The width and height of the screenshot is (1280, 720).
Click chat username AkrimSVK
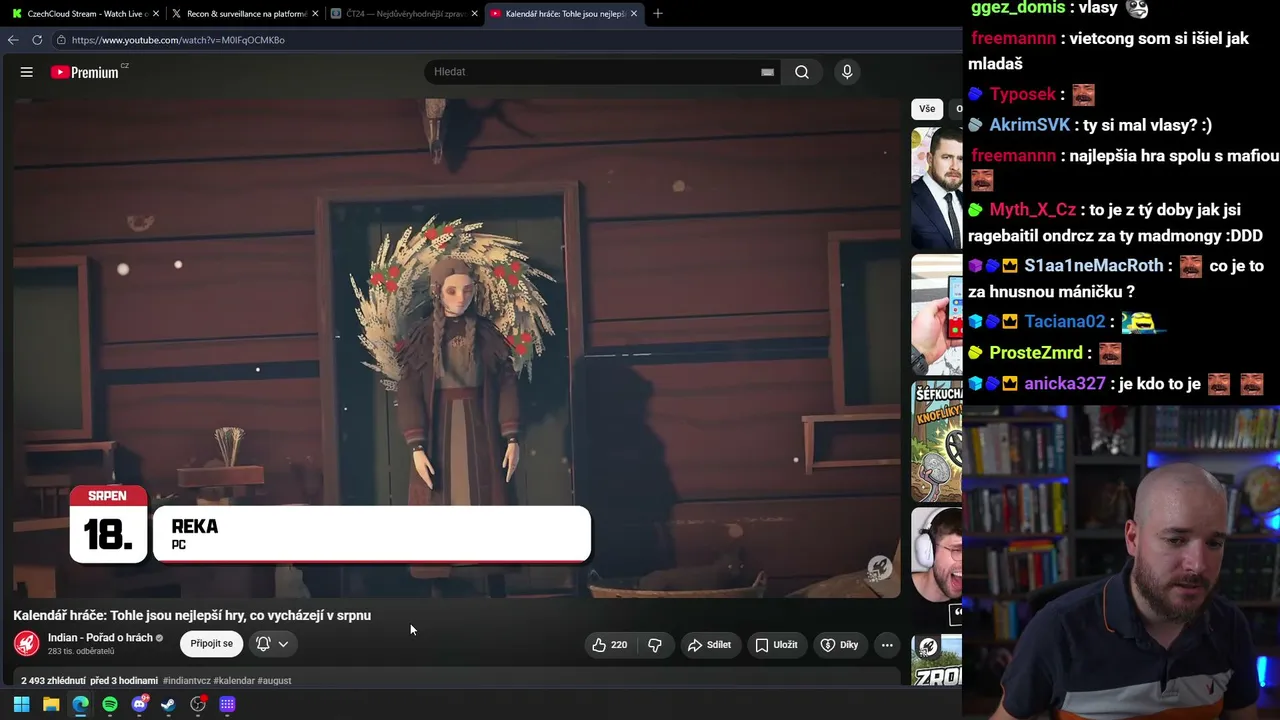[x=1030, y=125]
